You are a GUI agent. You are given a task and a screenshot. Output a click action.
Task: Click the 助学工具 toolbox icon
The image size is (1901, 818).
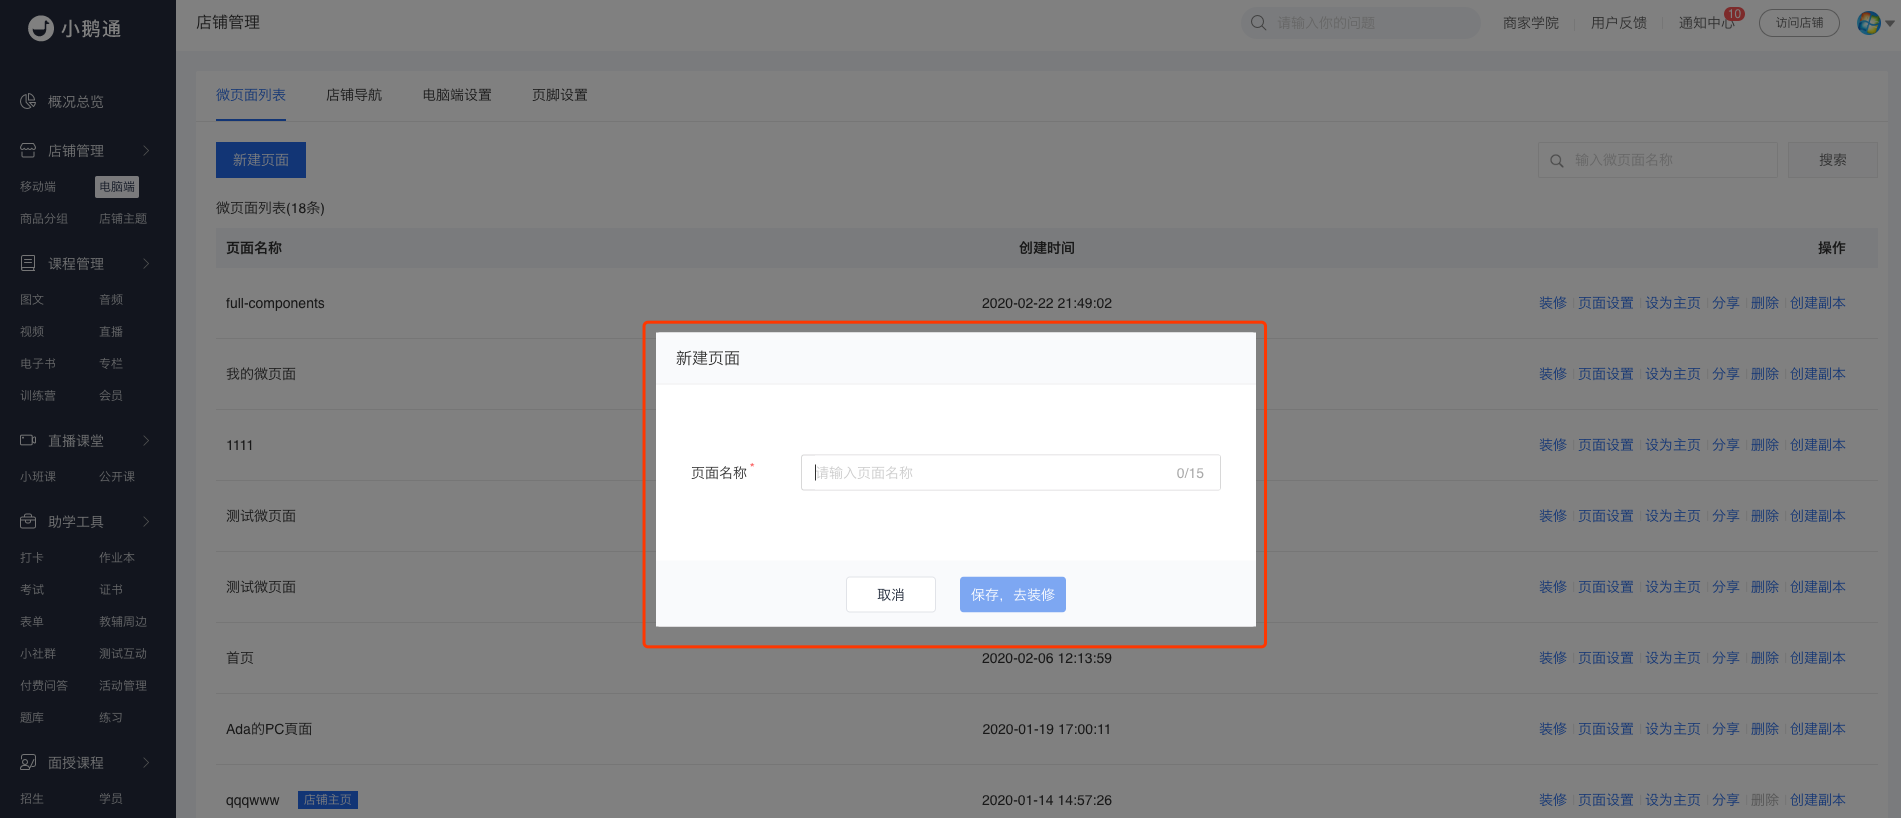28,521
